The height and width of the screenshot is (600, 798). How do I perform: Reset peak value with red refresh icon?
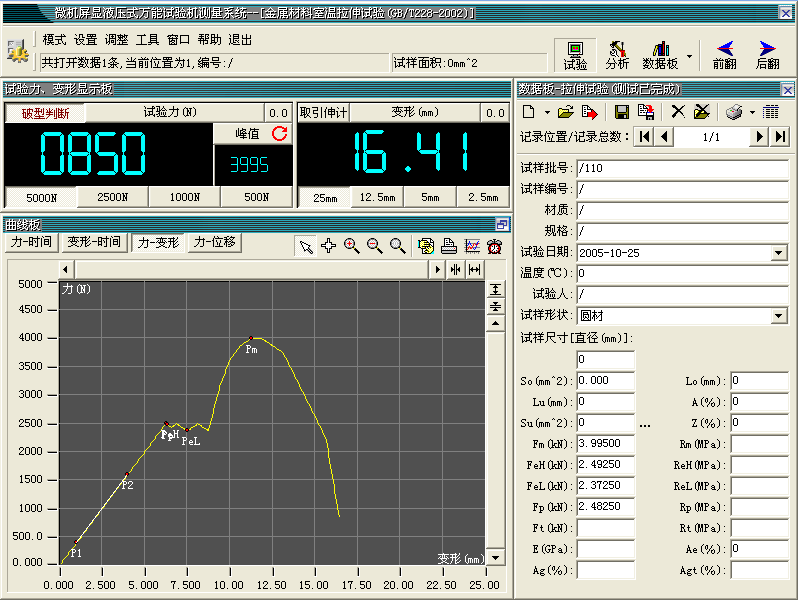279,133
